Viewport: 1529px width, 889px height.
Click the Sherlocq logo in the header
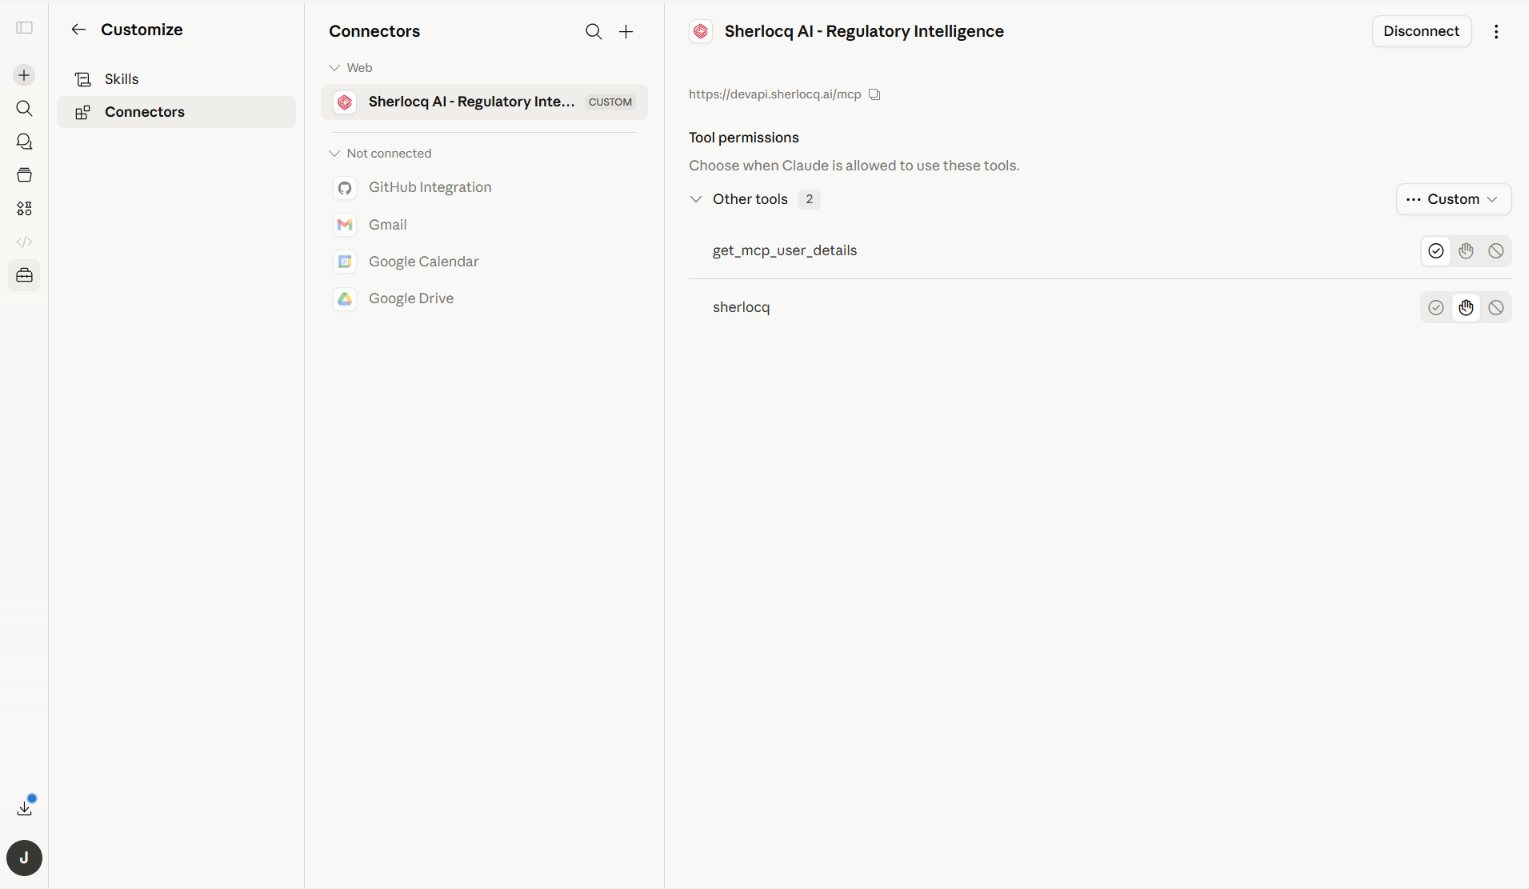(x=701, y=31)
